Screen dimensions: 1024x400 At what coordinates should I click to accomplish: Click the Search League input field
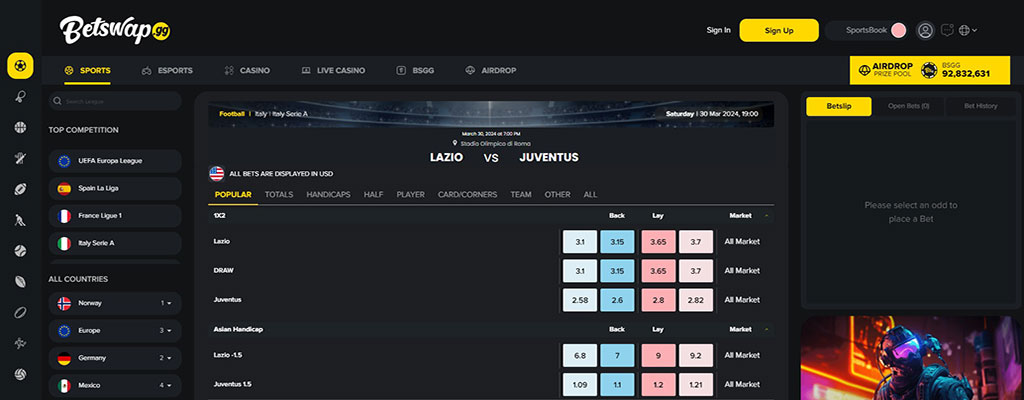coord(115,101)
